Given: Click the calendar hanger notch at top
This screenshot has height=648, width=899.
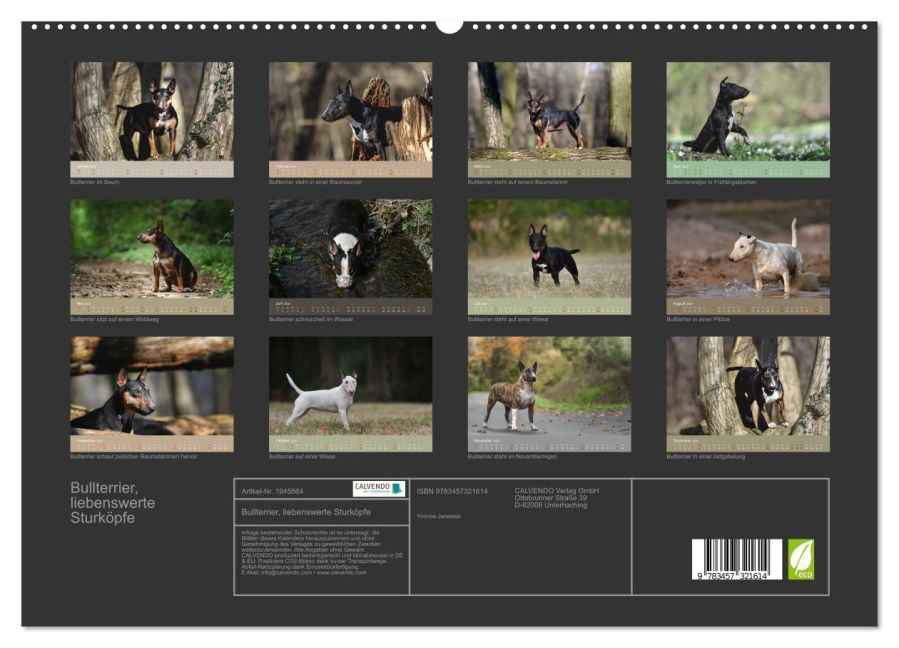Looking at the screenshot, I should 450,26.
